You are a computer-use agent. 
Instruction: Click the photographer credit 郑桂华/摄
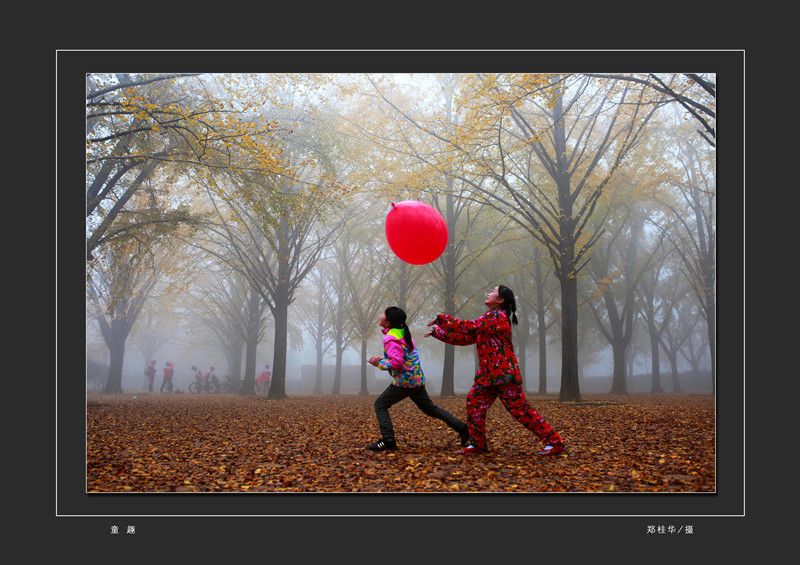coord(669,530)
